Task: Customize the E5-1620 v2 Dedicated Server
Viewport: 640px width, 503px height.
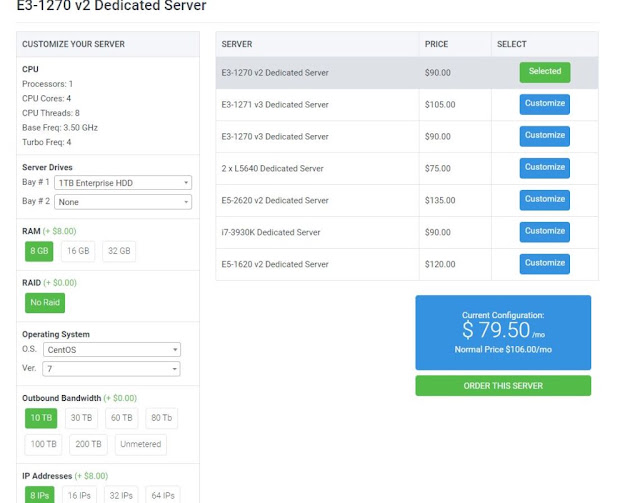Action: point(544,264)
